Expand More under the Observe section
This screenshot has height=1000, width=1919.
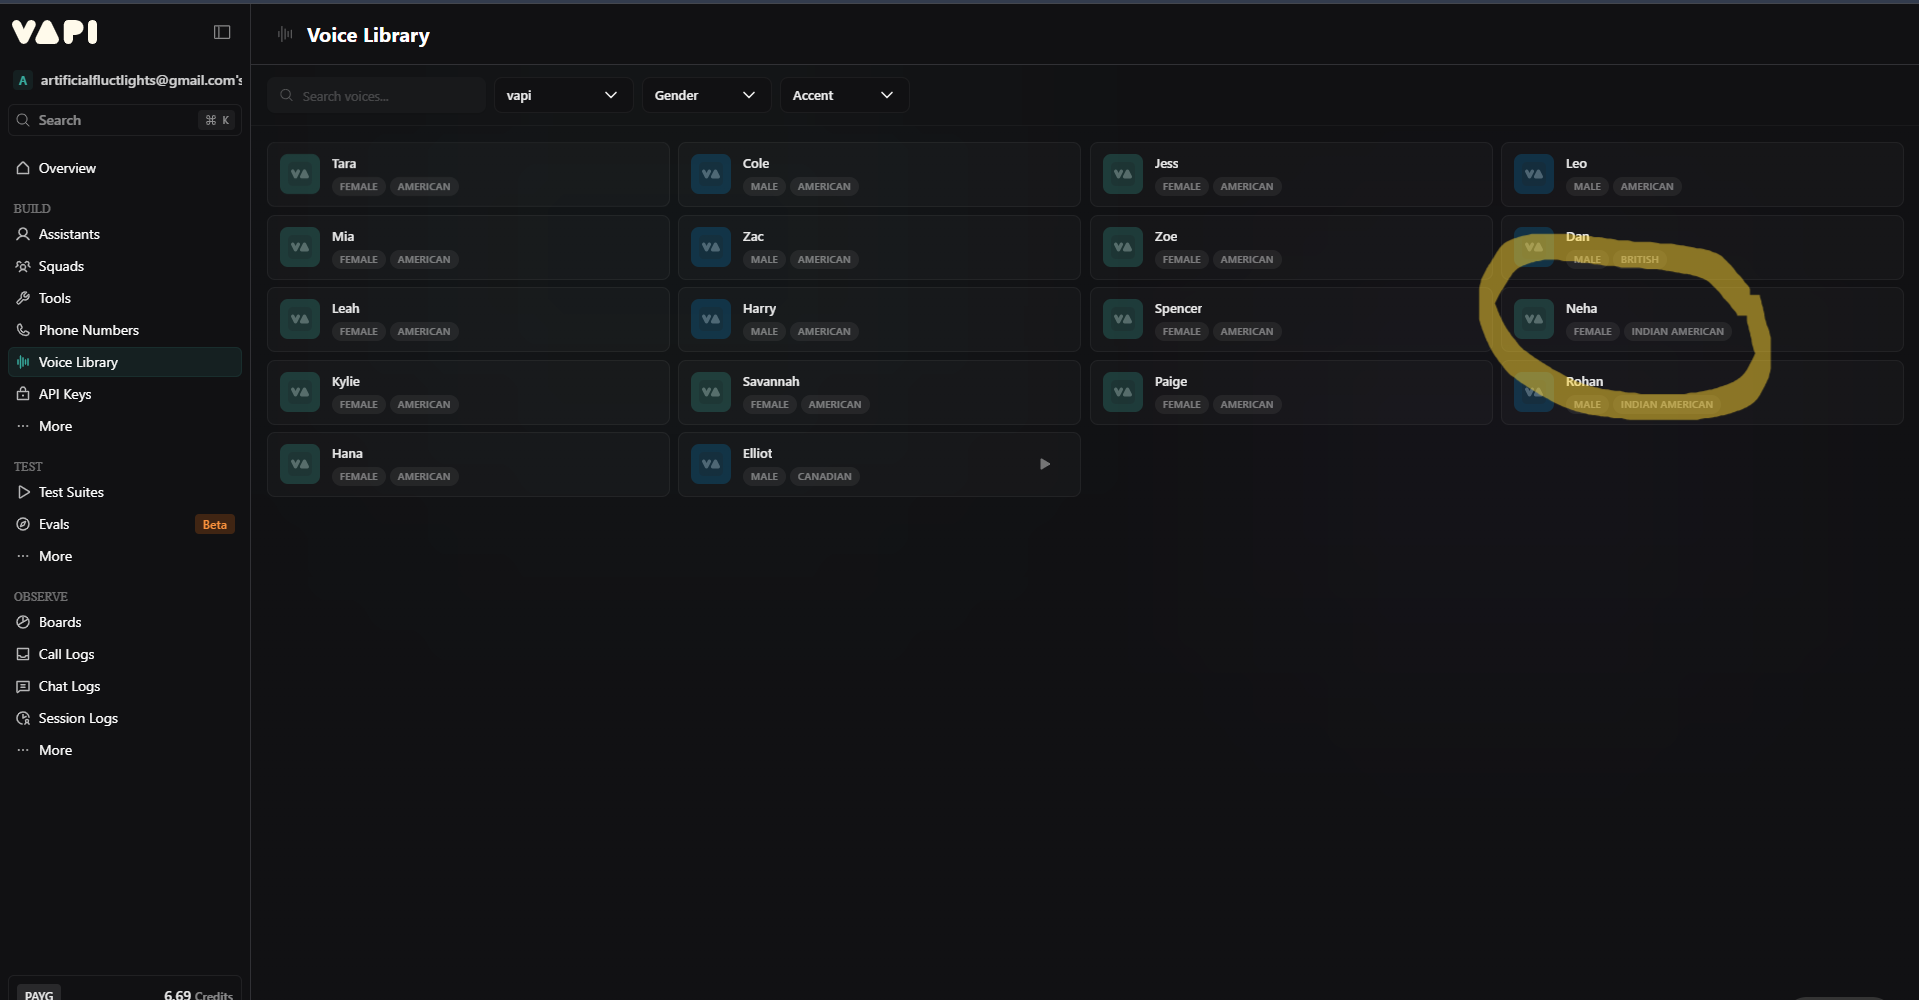(x=125, y=750)
